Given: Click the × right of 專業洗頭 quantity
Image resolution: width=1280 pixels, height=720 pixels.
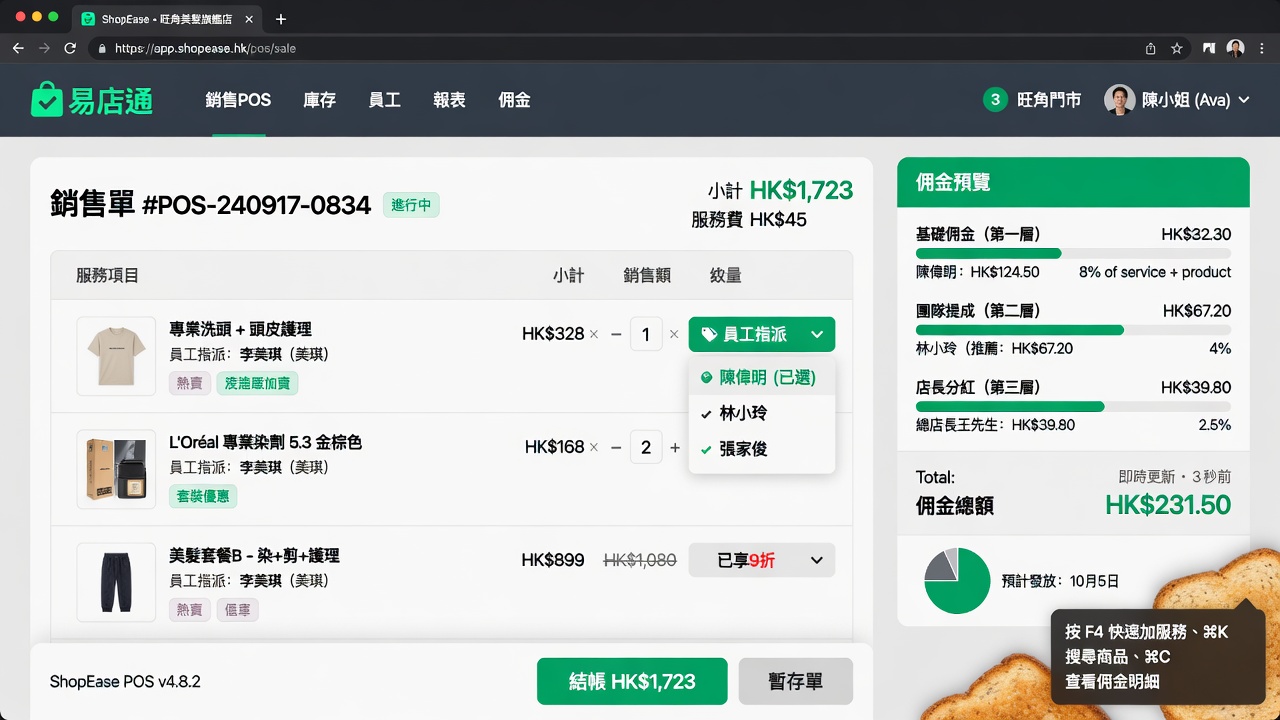Looking at the screenshot, I should point(673,334).
